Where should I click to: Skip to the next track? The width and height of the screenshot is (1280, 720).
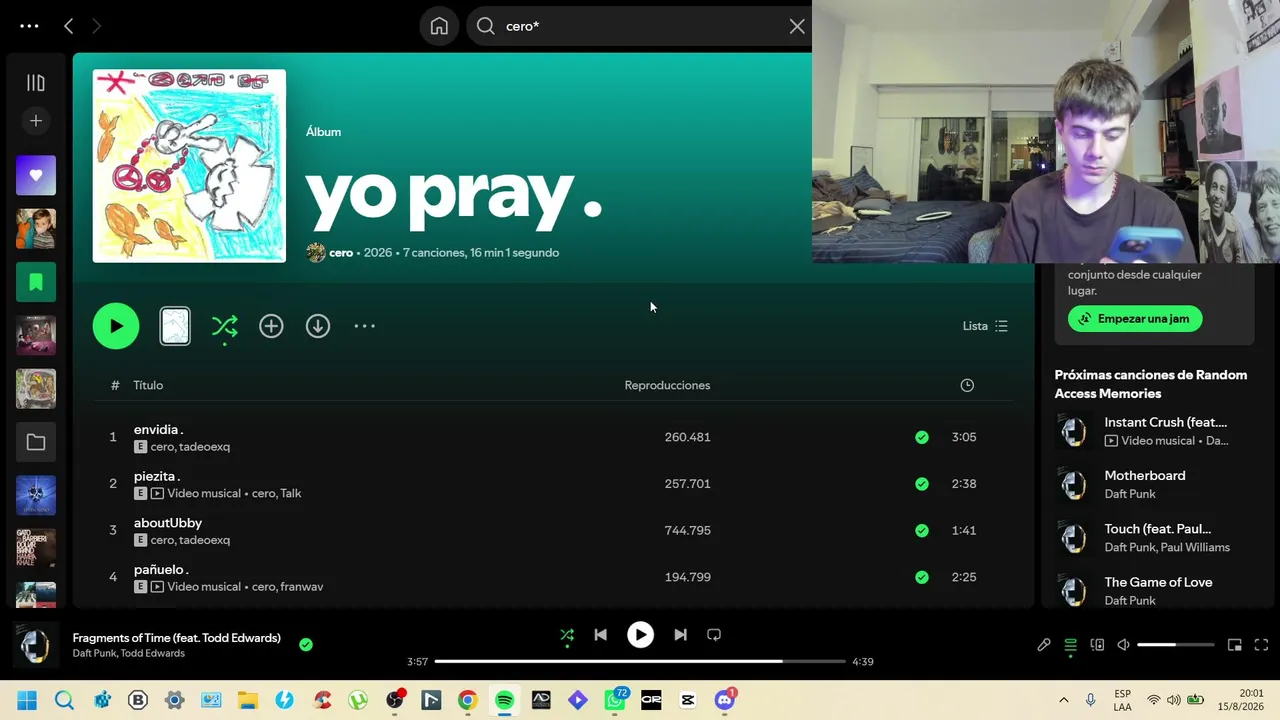tap(680, 635)
